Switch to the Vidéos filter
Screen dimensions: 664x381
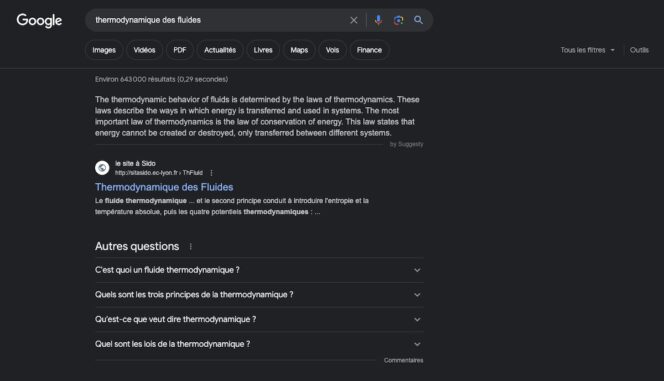144,50
